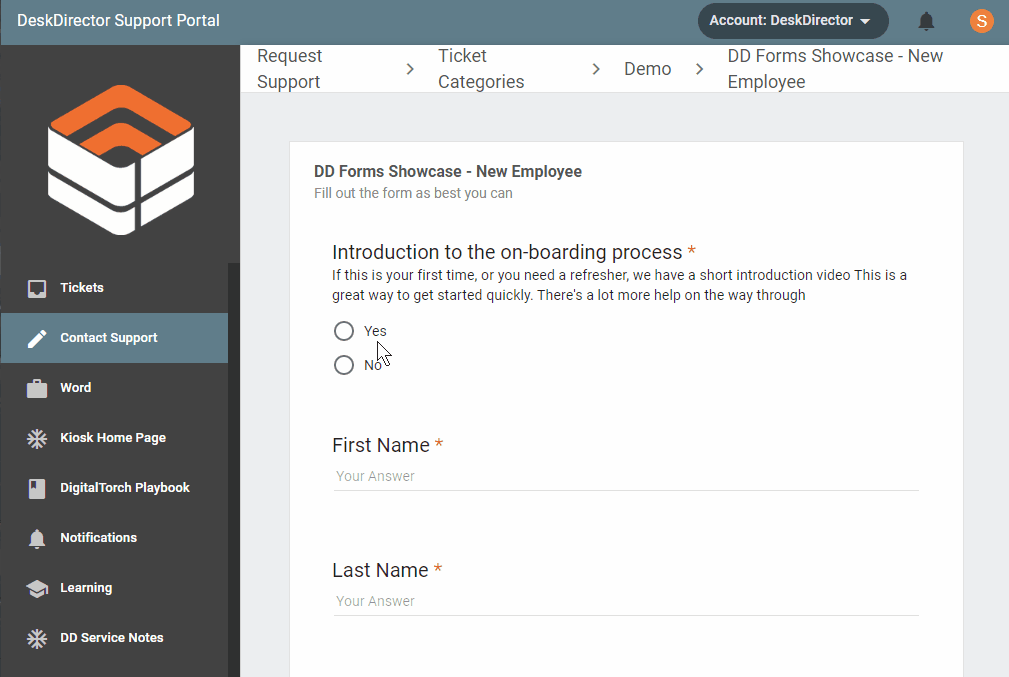1009x677 pixels.
Task: Open notifications bell in top header
Action: 926,21
